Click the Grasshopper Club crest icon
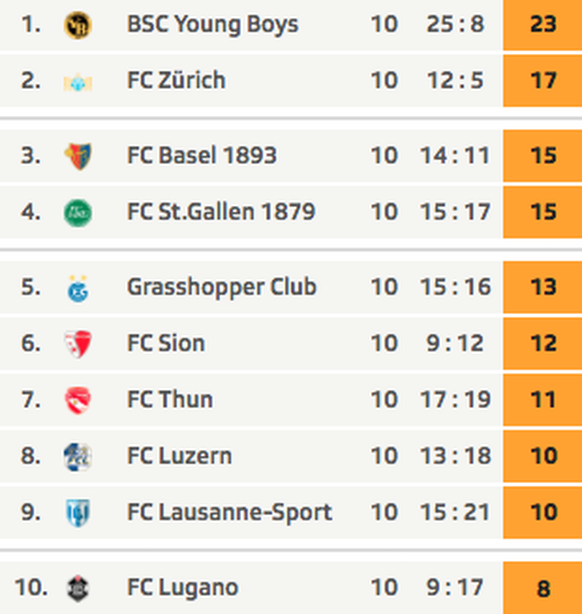Image resolution: width=582 pixels, height=614 pixels. pos(78,289)
